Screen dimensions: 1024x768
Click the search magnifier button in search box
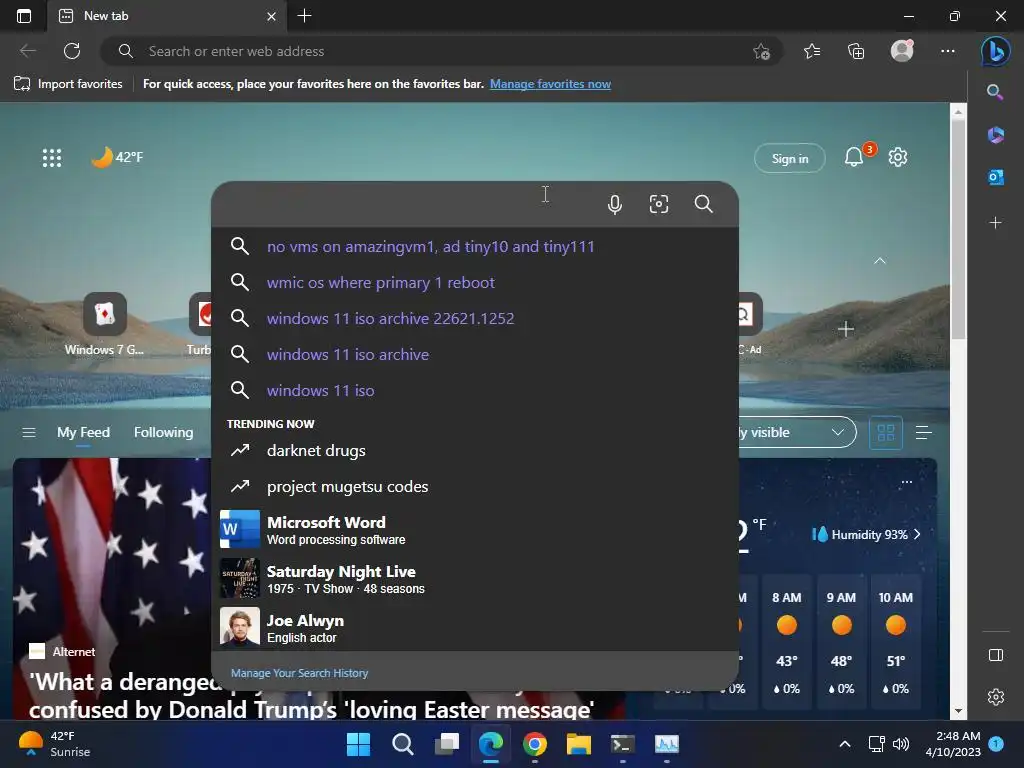click(x=703, y=204)
